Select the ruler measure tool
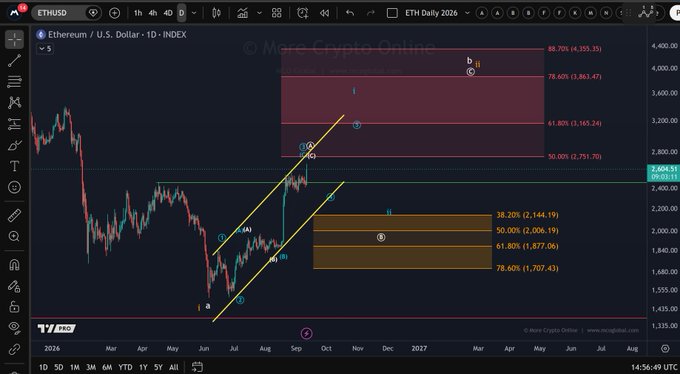This screenshot has width=680, height=374. [x=14, y=215]
